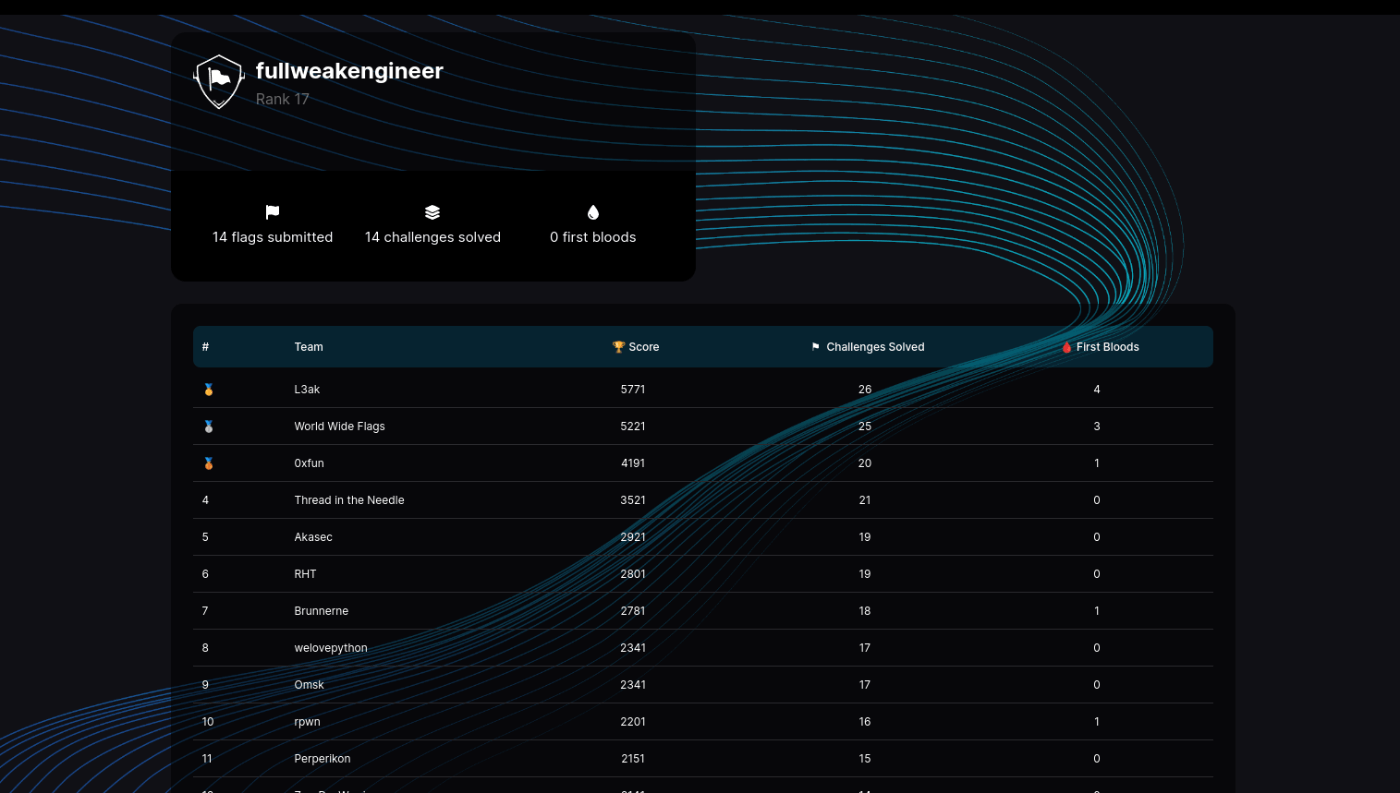Click score 4191 for 0xfun

(633, 463)
